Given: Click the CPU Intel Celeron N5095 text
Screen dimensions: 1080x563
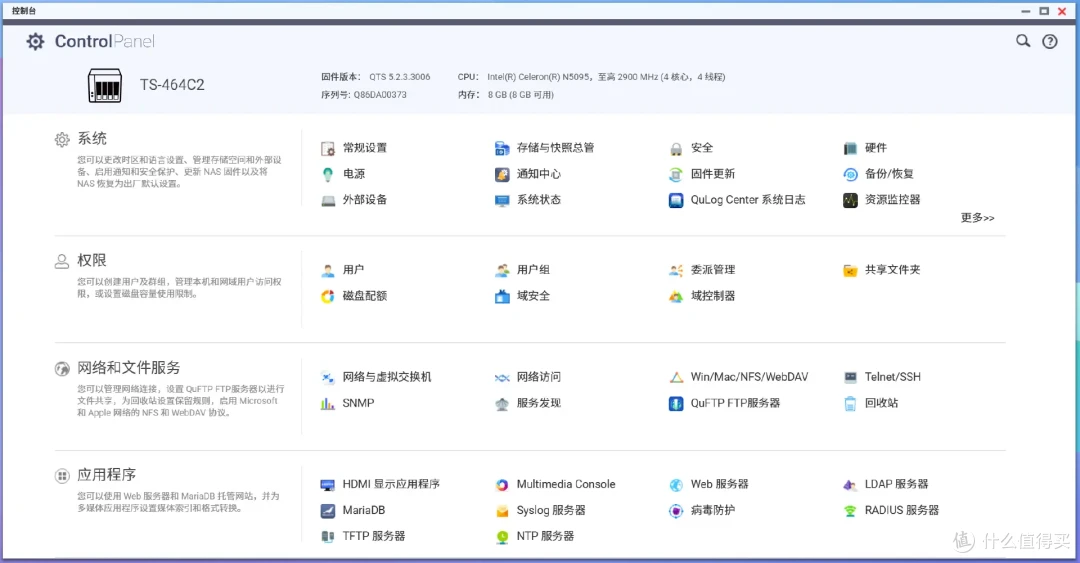Looking at the screenshot, I should 606,77.
